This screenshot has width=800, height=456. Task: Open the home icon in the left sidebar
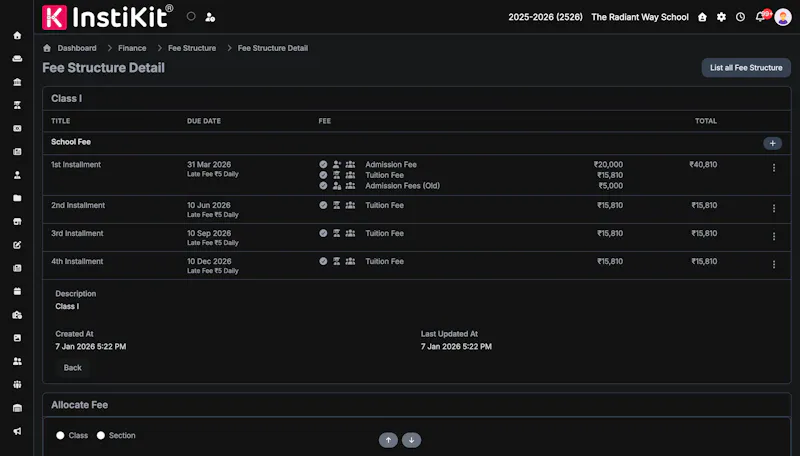17,35
